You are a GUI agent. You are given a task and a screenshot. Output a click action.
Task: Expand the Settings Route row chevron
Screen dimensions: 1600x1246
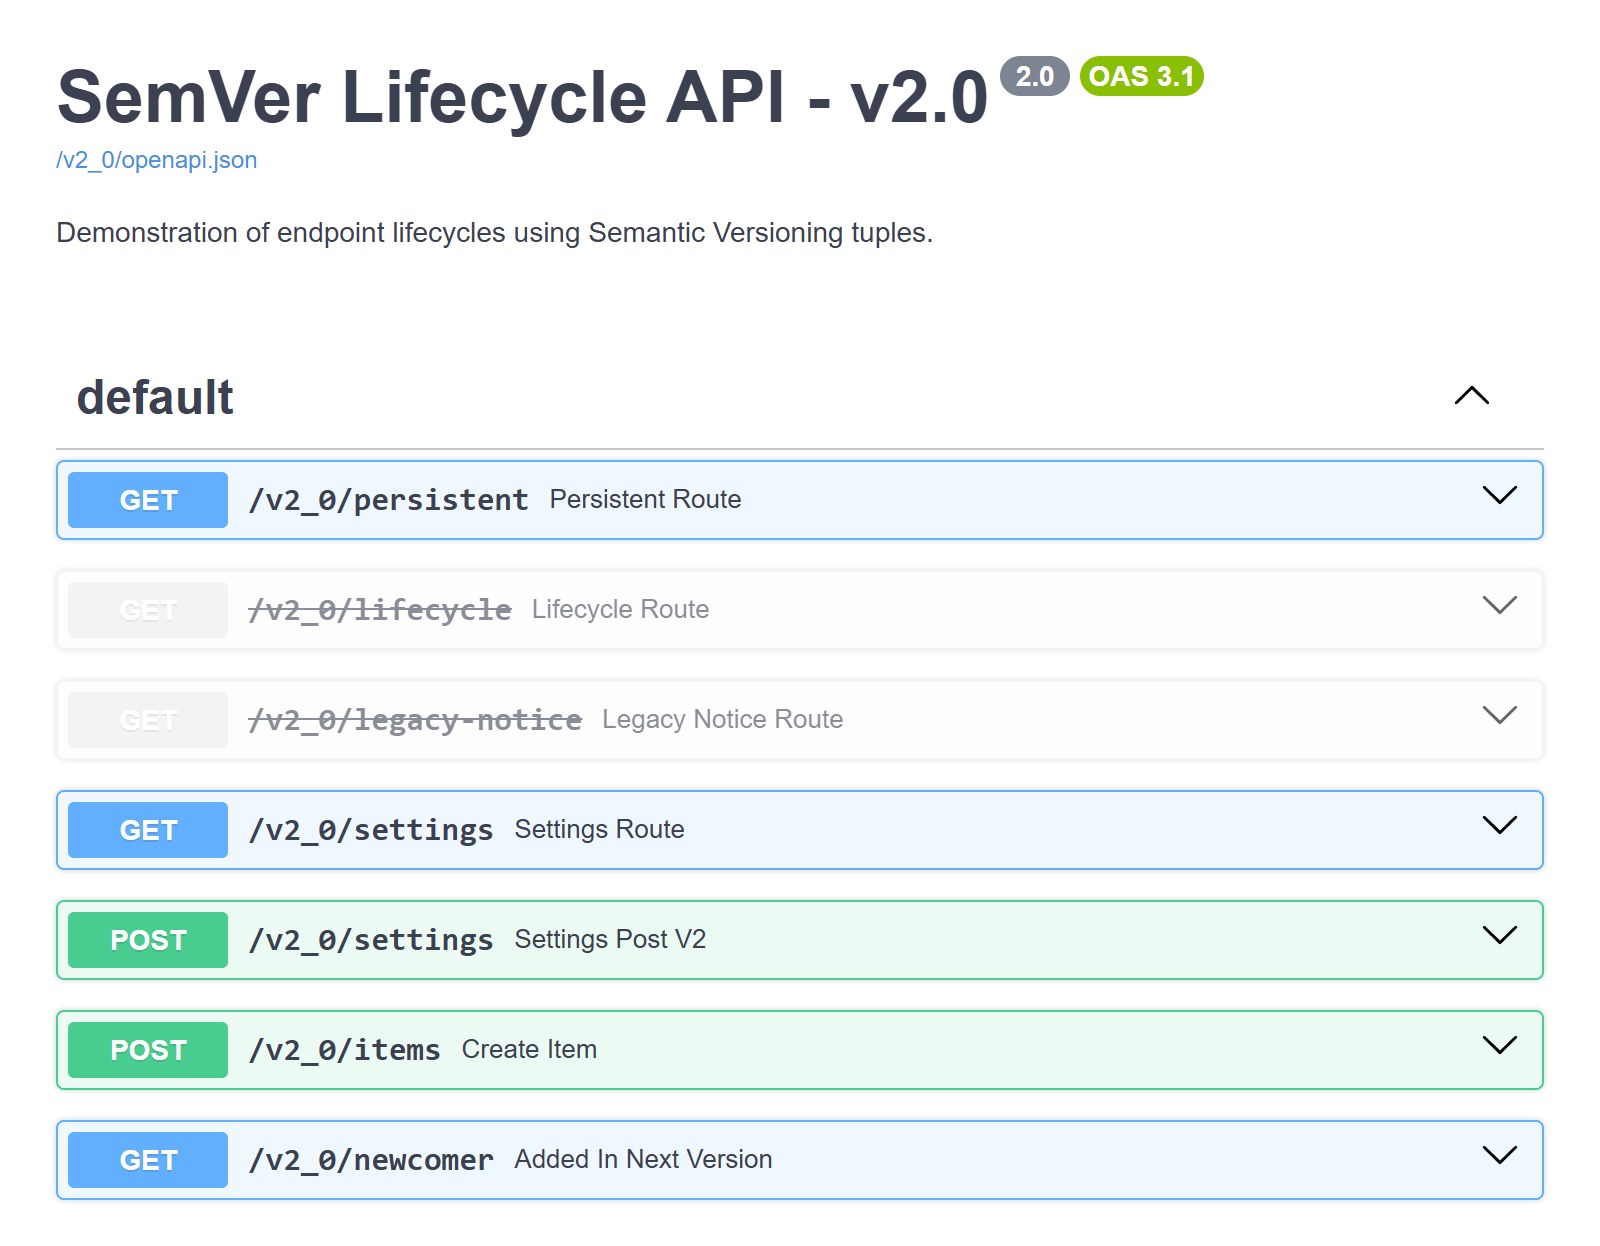point(1499,825)
